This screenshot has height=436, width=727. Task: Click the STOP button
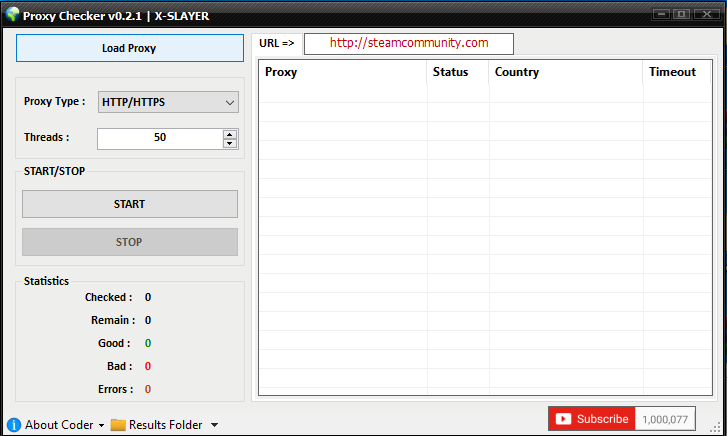(130, 242)
